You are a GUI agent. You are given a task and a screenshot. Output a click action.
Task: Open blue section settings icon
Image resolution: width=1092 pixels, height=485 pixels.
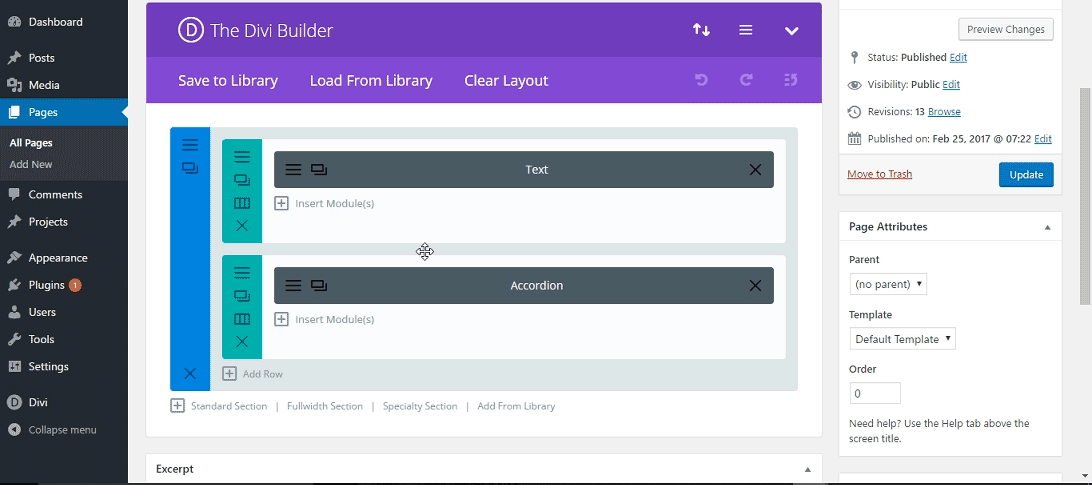click(190, 145)
